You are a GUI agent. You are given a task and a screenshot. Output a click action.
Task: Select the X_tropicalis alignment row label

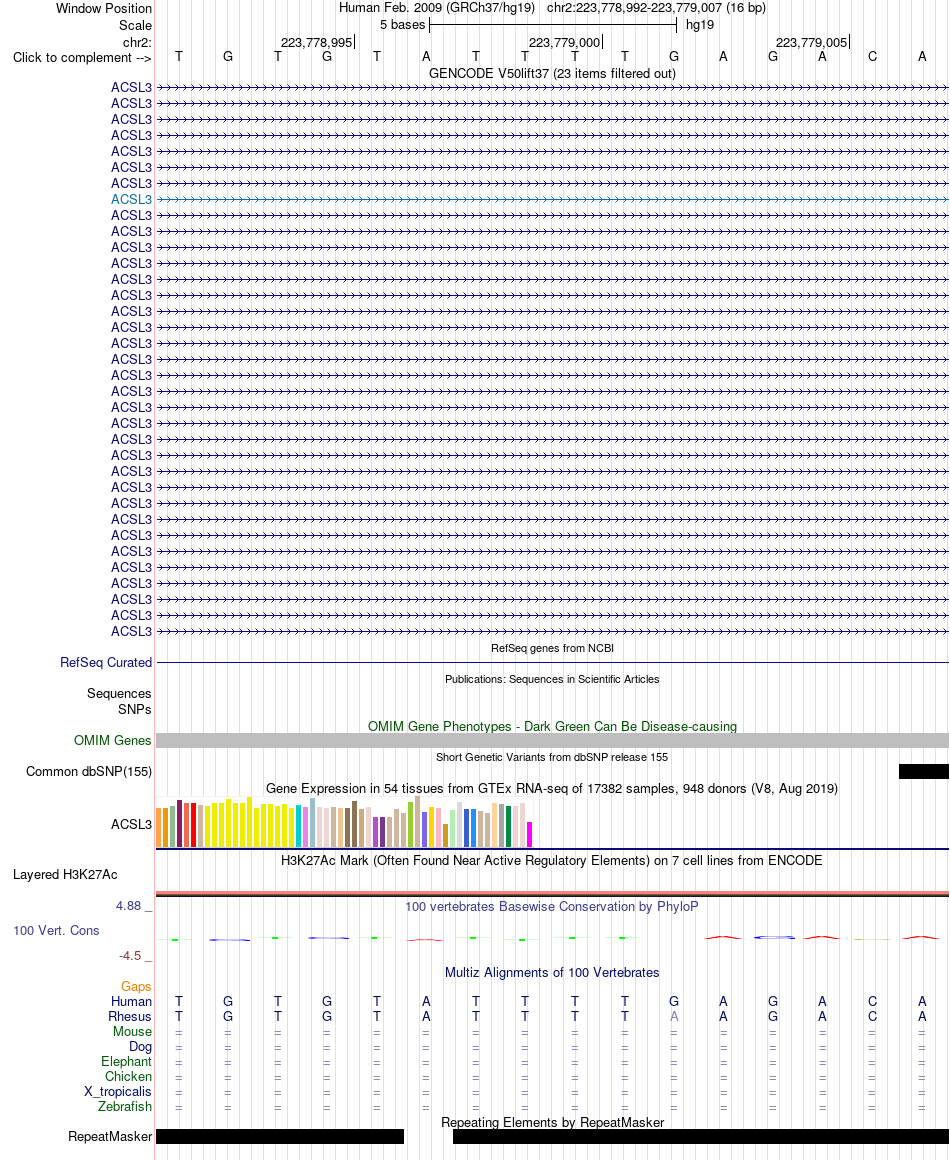click(x=118, y=1091)
